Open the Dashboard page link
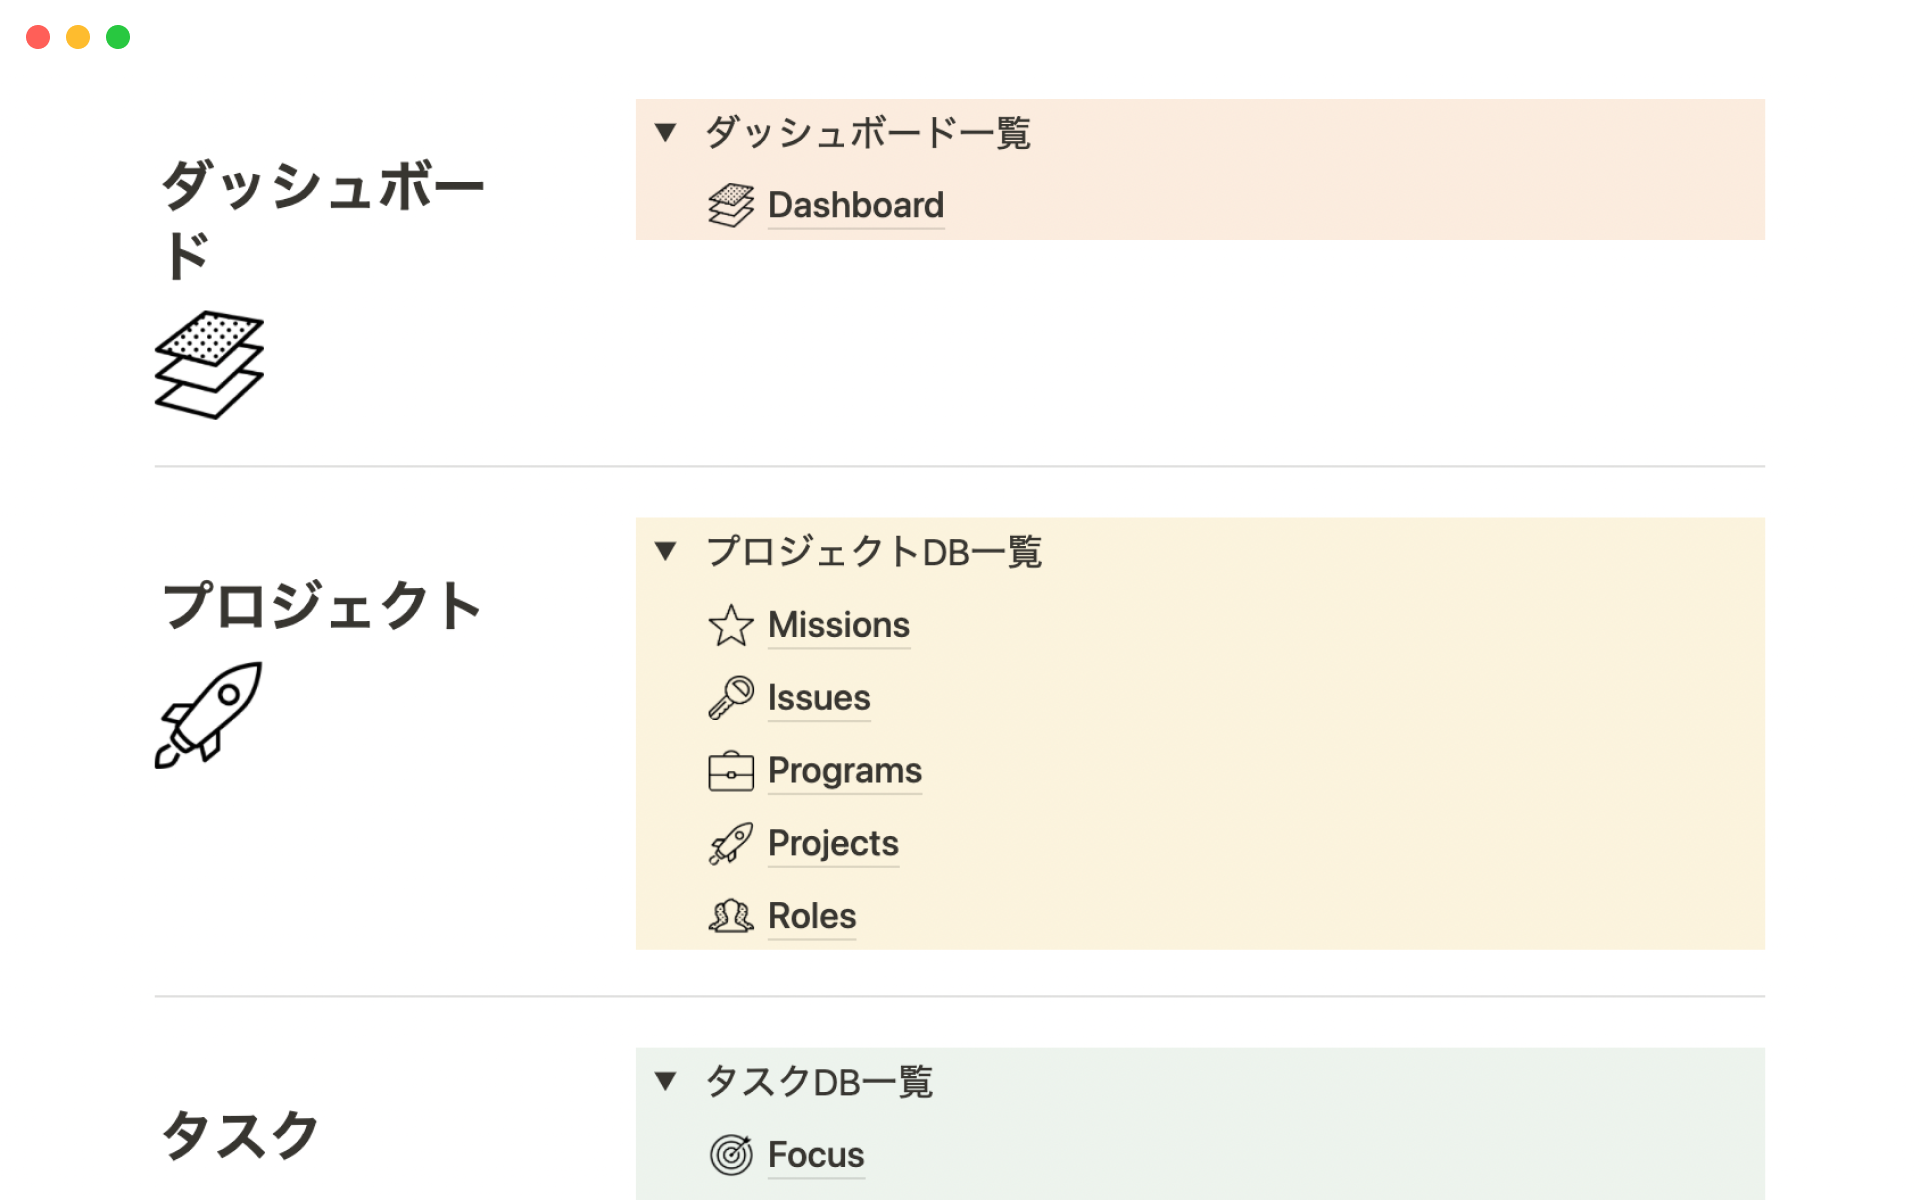This screenshot has height=1200, width=1920. [855, 205]
